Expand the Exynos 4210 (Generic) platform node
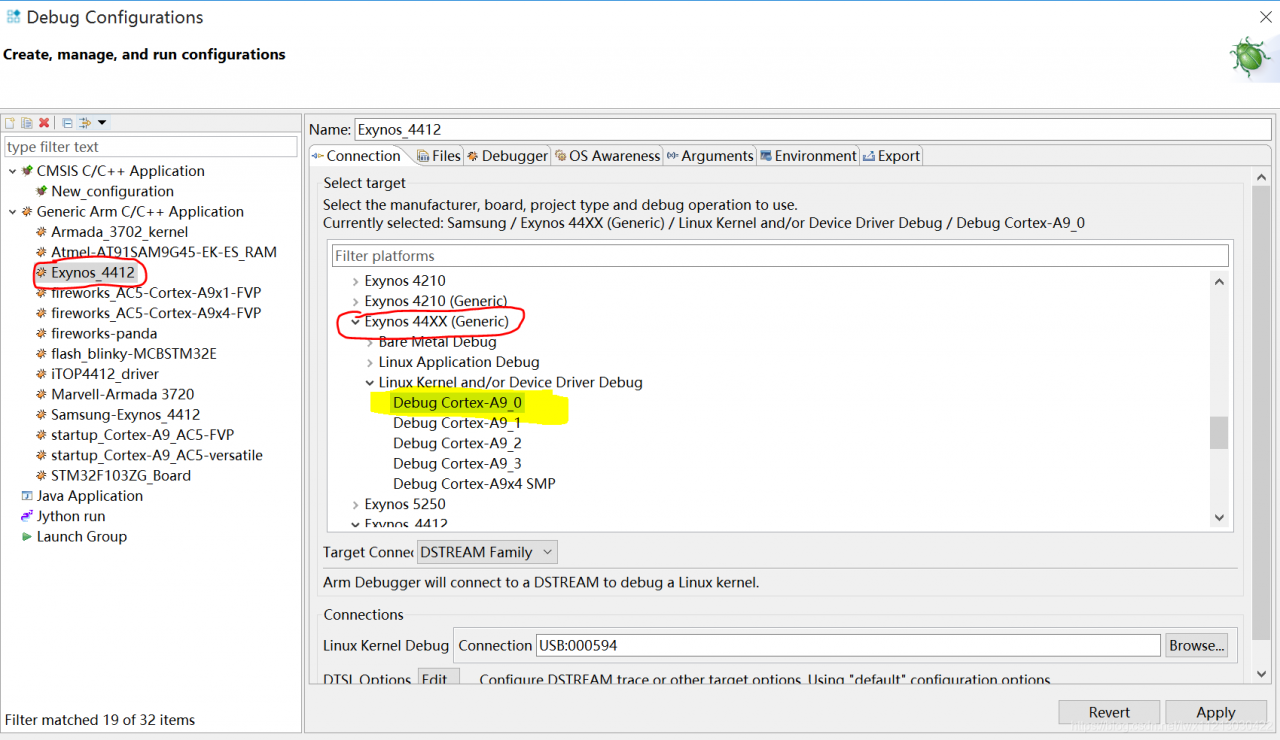Viewport: 1280px width, 740px height. pos(355,301)
